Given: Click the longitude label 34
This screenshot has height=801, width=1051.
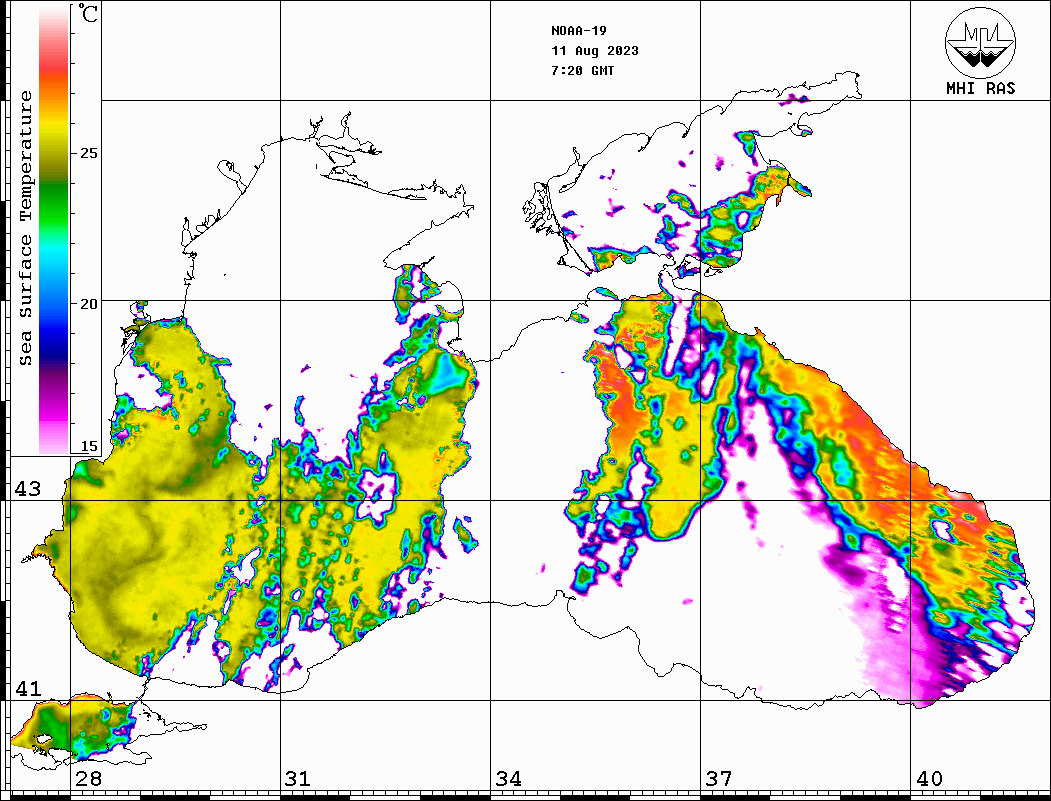Looking at the screenshot, I should (508, 778).
